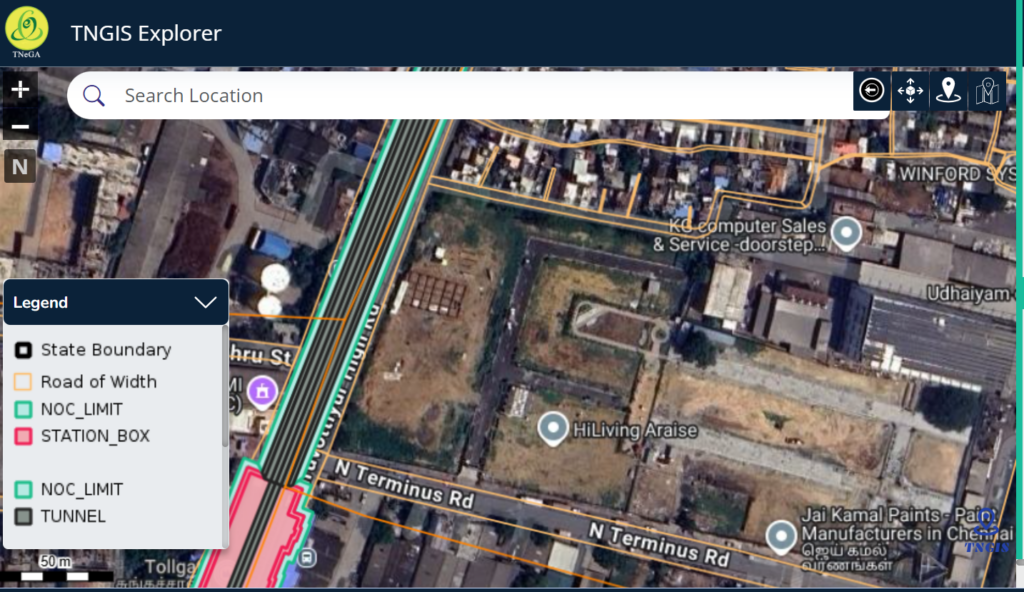Select the KC computer Sales map pin

pyautogui.click(x=847, y=233)
